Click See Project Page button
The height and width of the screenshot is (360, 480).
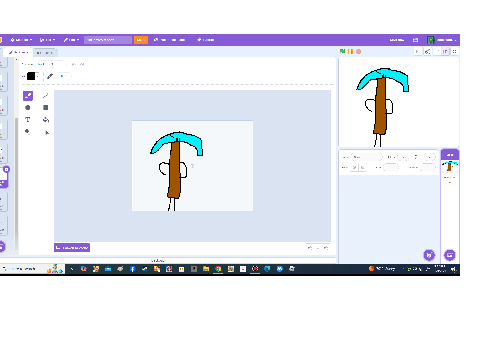(x=169, y=40)
